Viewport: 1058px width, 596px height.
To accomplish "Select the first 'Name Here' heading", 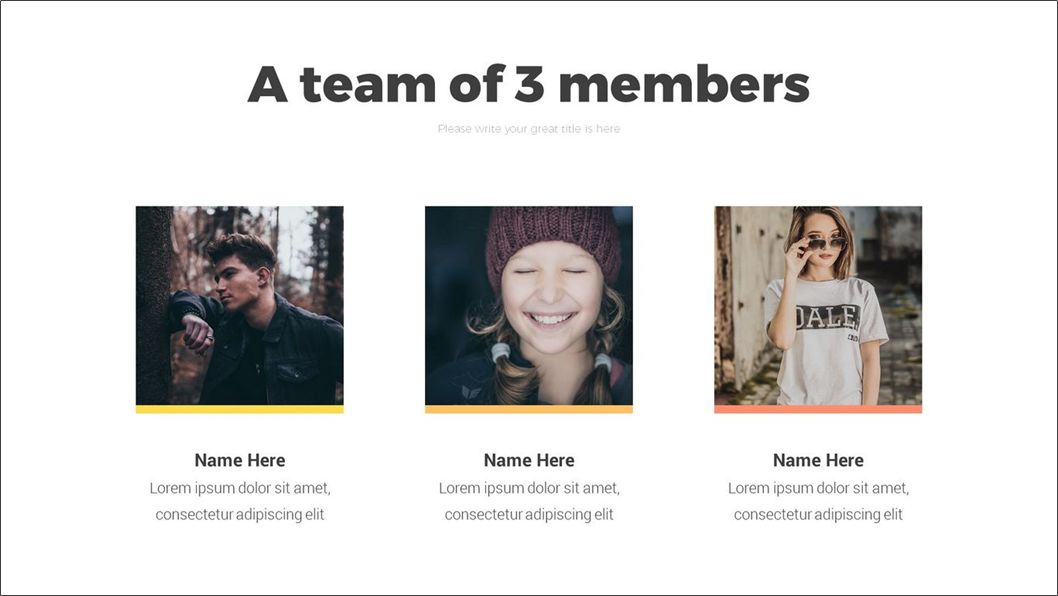I will click(240, 460).
